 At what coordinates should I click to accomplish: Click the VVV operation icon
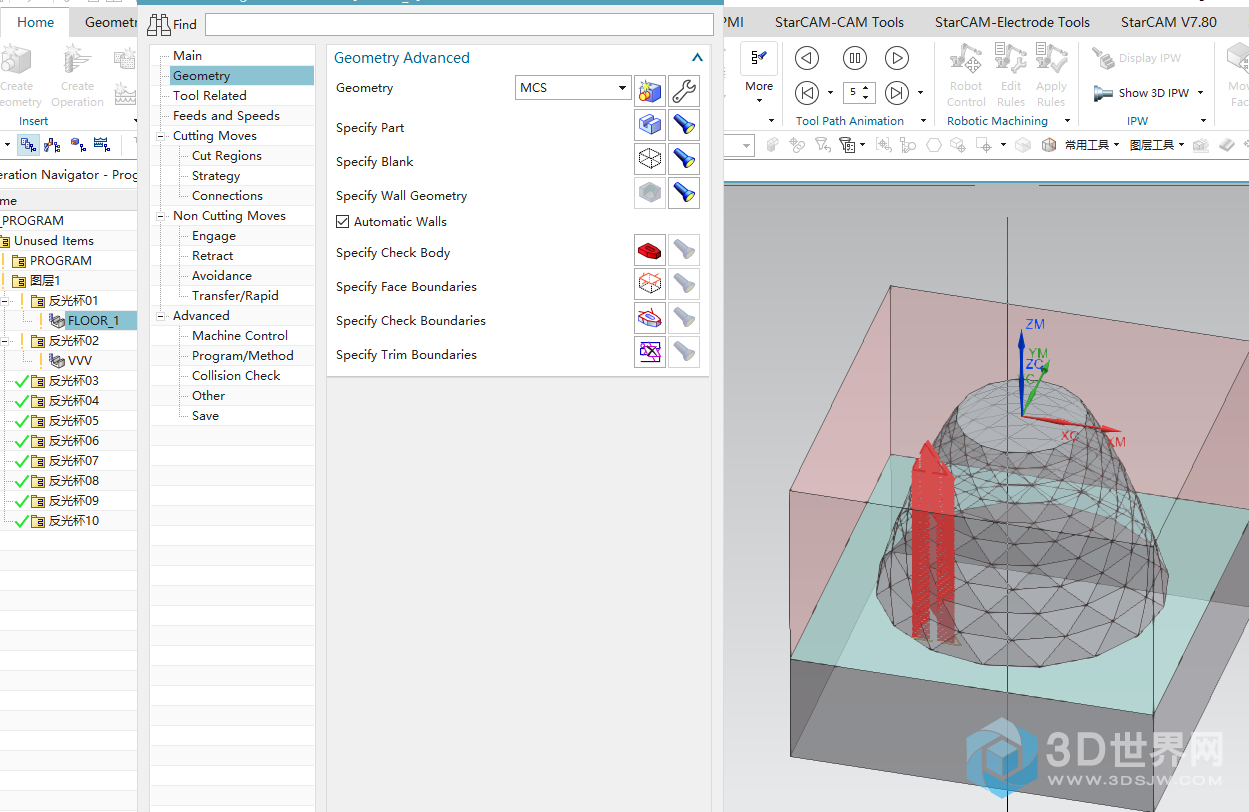point(57,361)
